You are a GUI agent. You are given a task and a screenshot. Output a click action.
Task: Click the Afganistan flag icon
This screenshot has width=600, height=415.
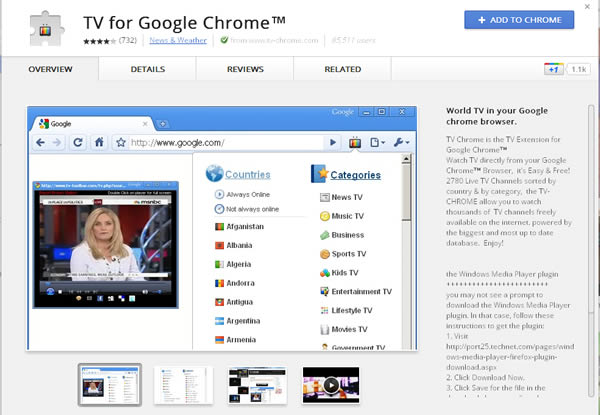click(219, 227)
